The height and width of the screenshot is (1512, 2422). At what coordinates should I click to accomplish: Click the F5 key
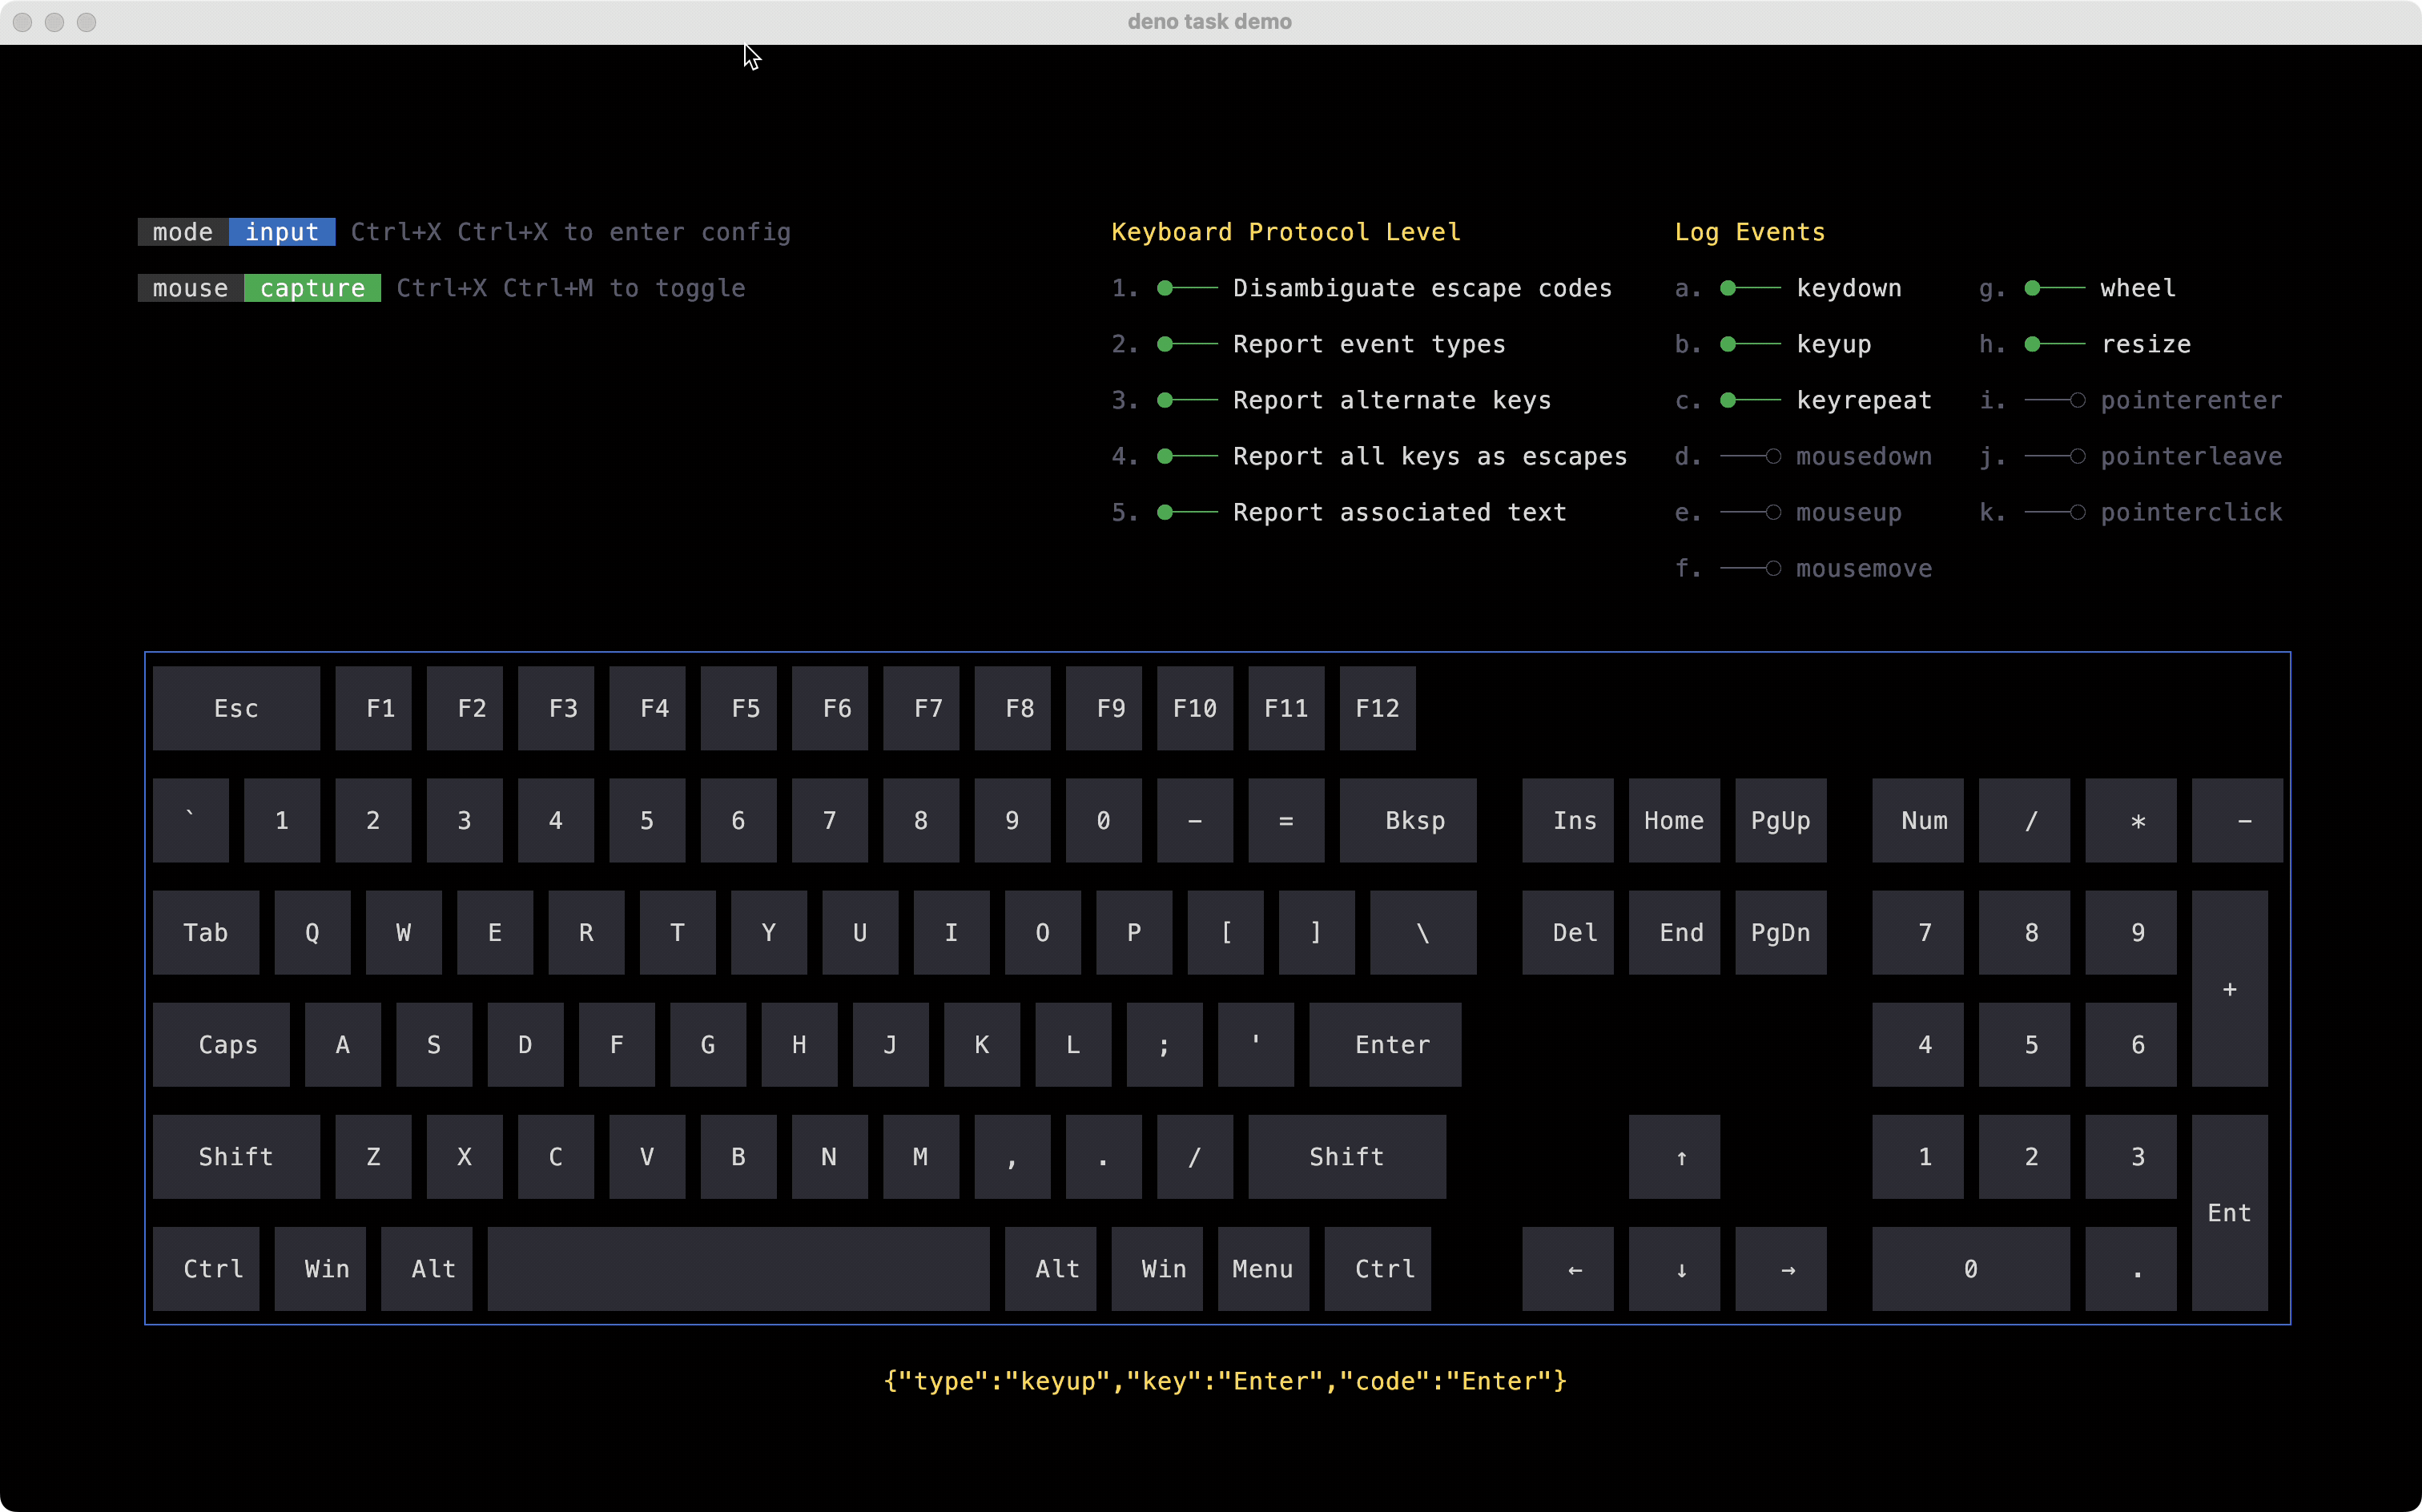[x=738, y=708]
